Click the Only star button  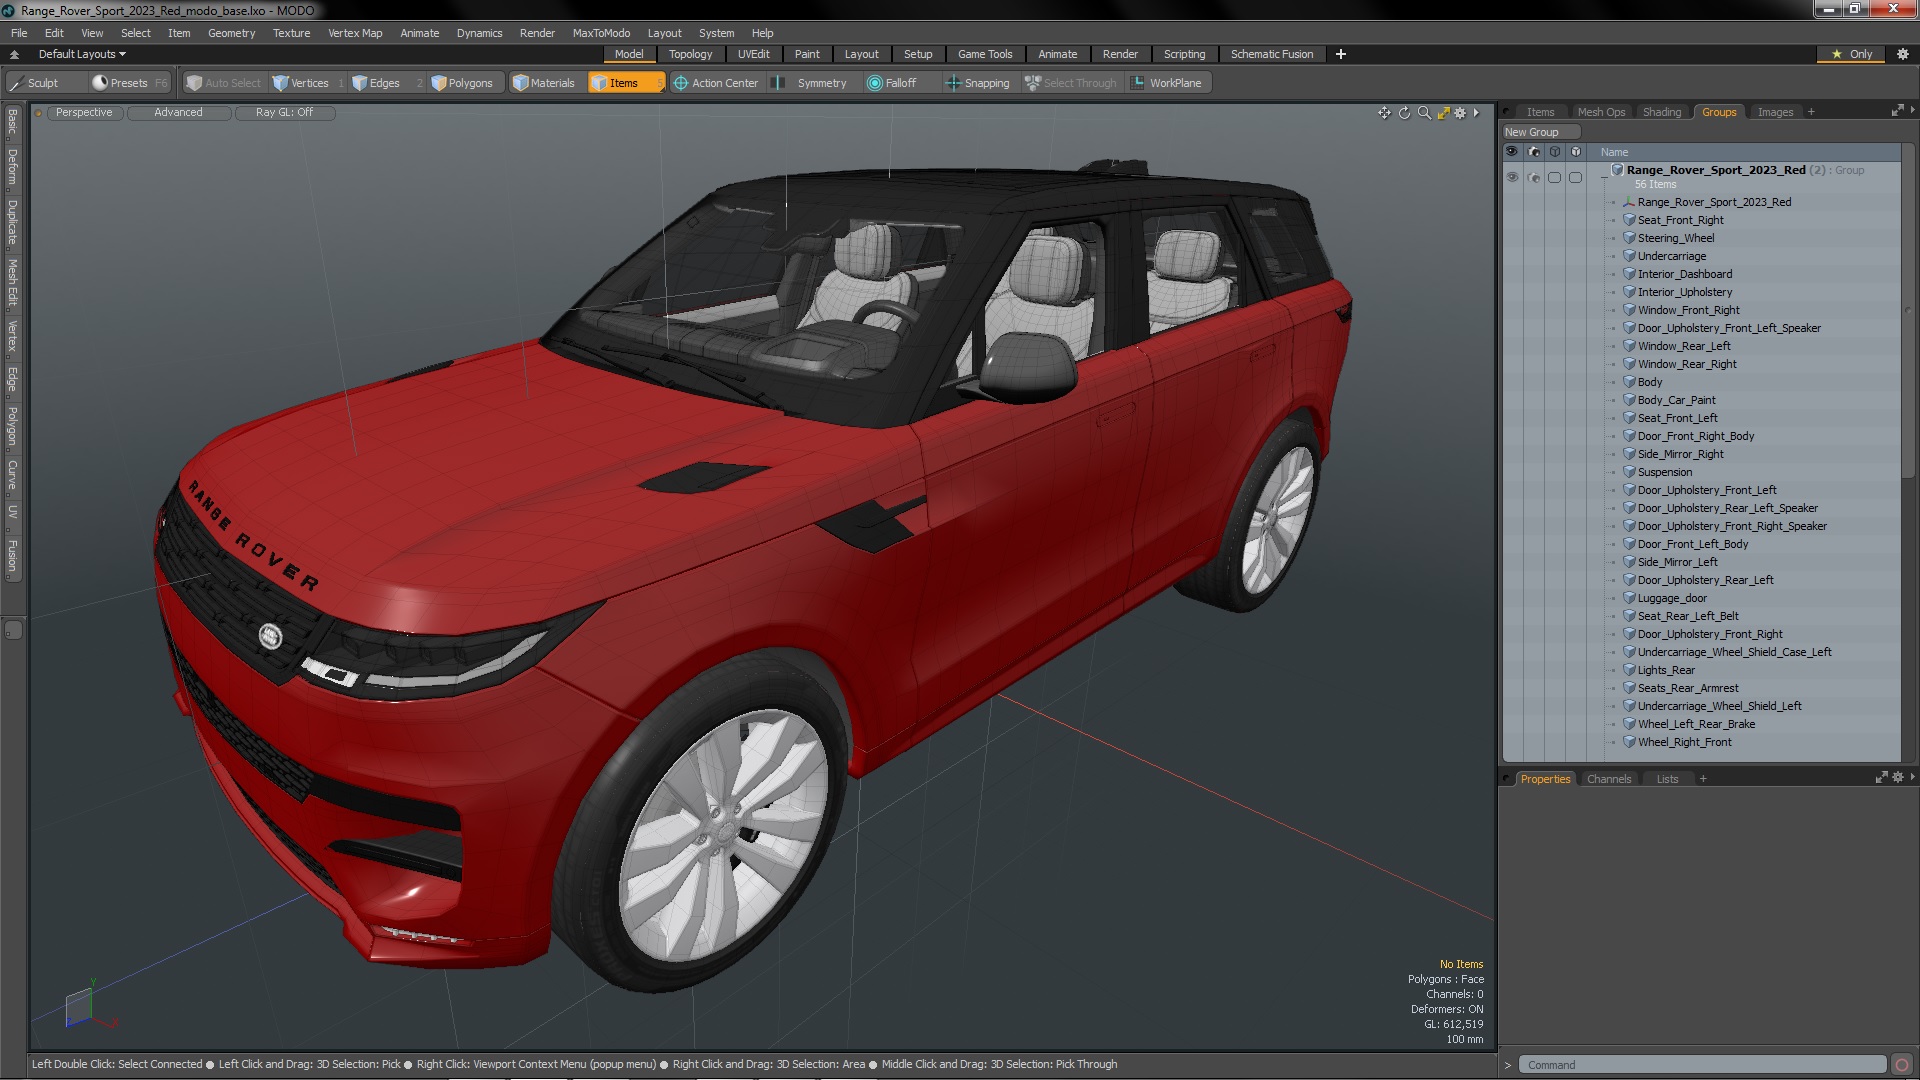click(x=1852, y=54)
